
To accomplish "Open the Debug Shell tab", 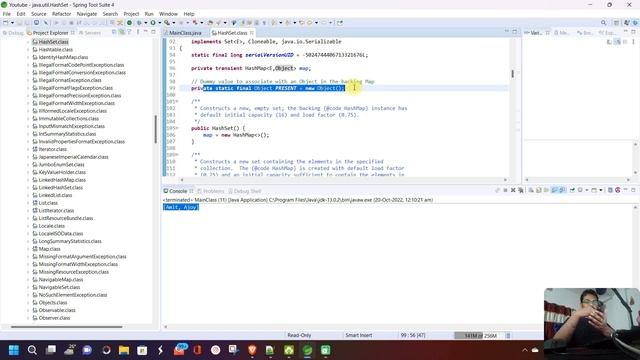I will [x=244, y=191].
